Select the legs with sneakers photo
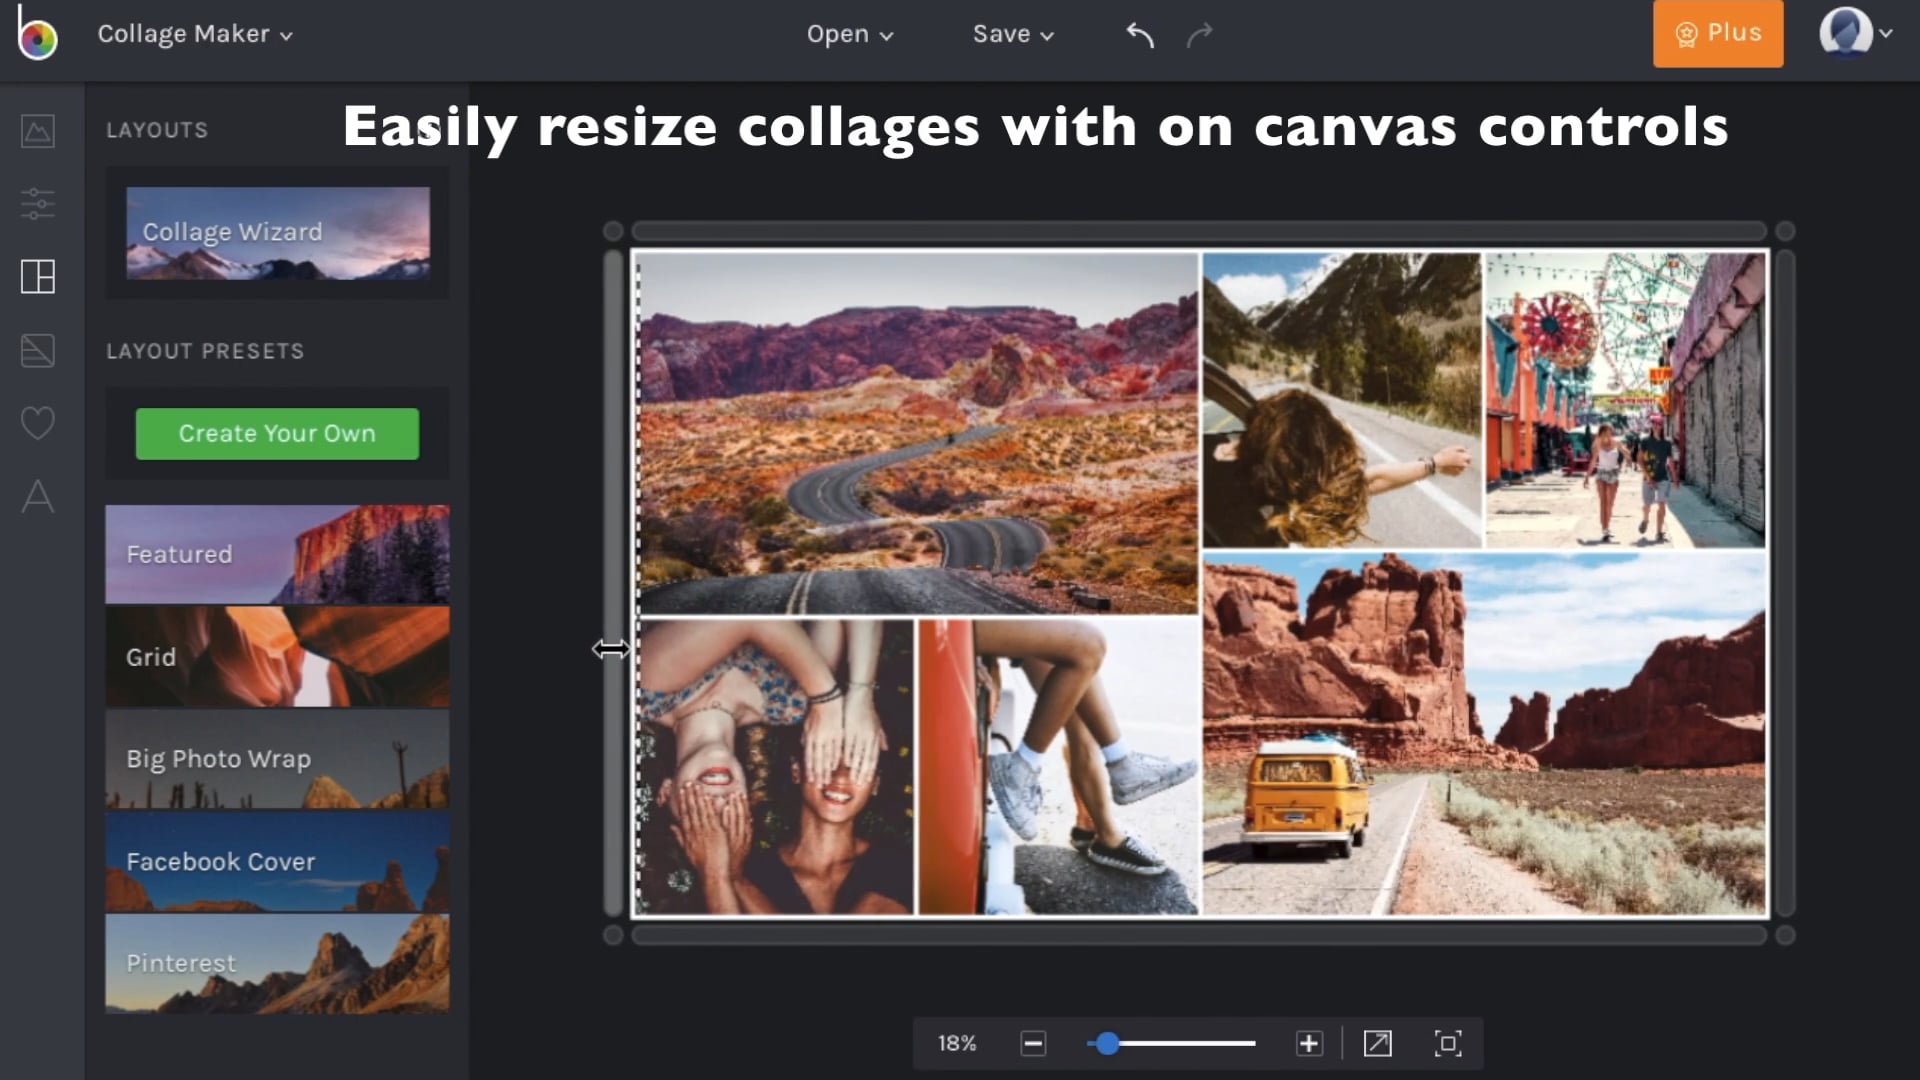 coord(1058,767)
